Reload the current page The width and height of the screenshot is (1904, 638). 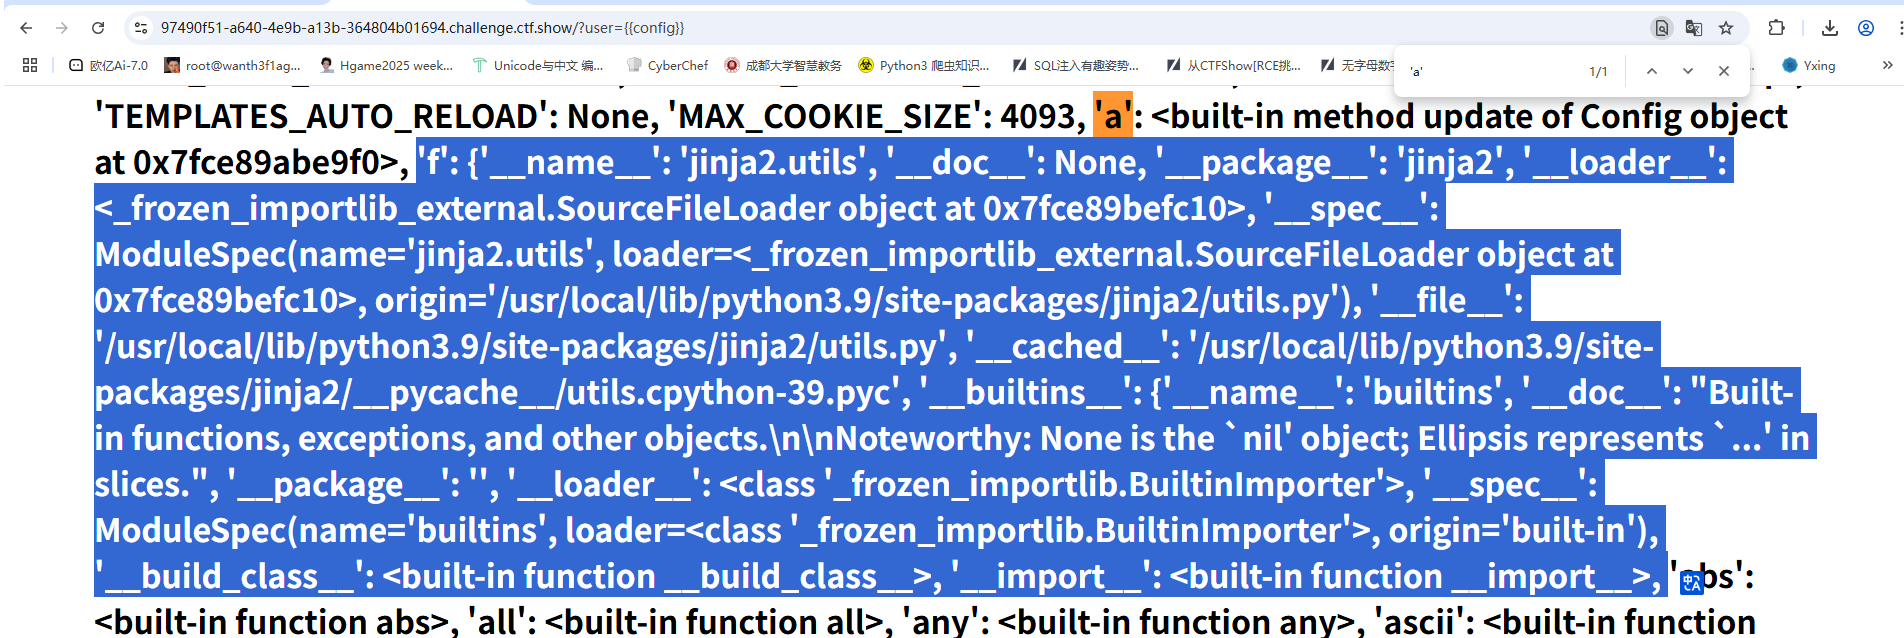click(98, 28)
